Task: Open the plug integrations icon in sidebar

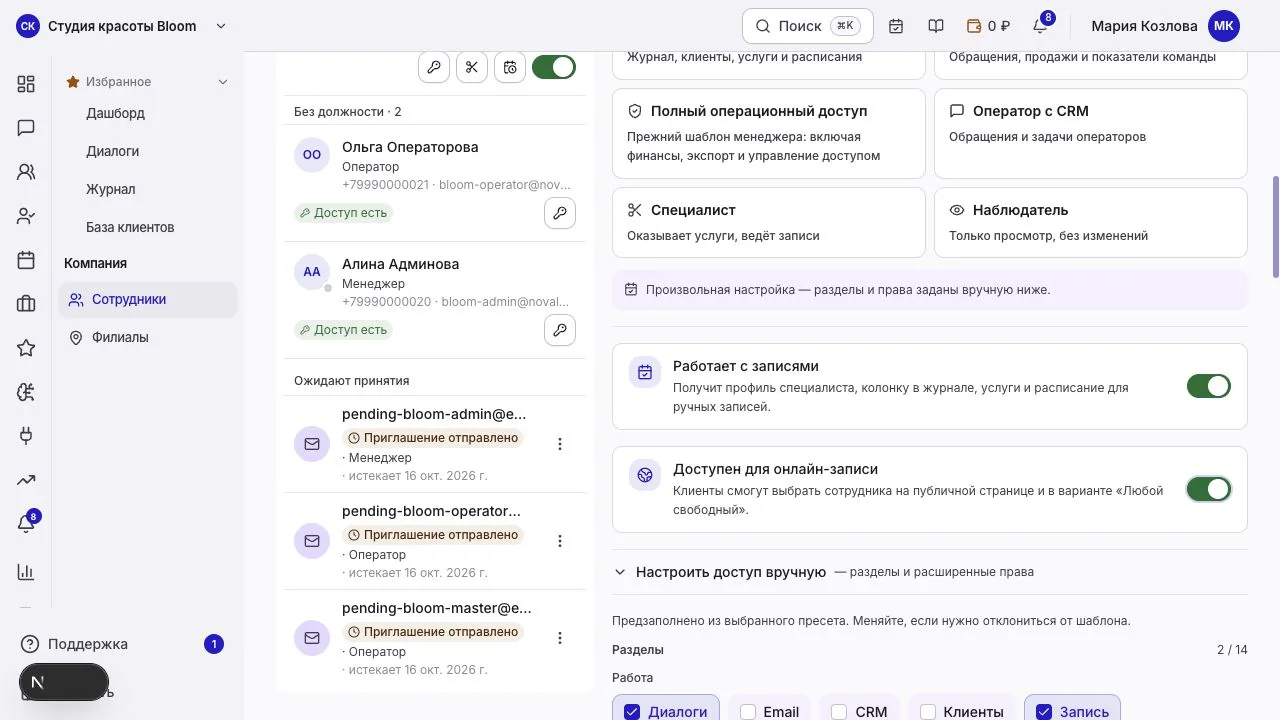Action: (x=26, y=436)
